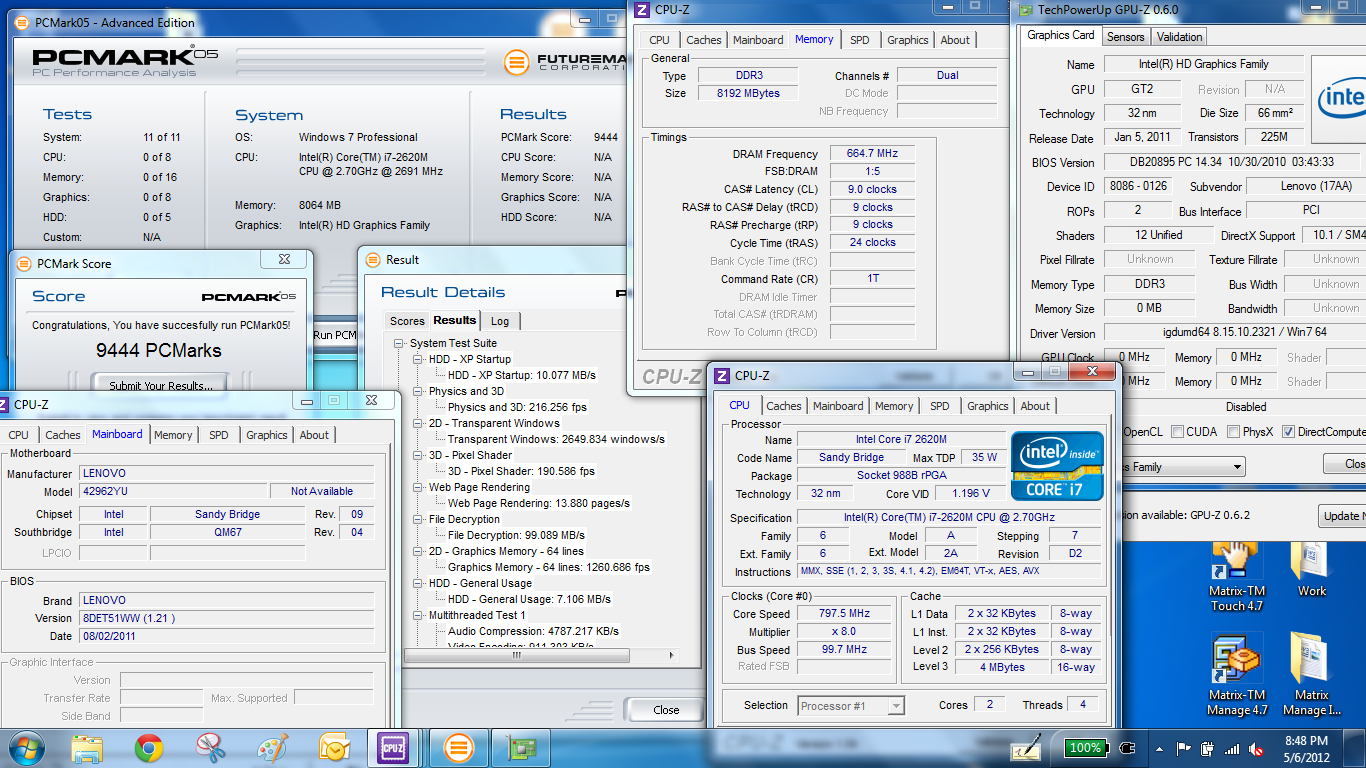Collapse the HDD - XP Startup node
The width and height of the screenshot is (1366, 768).
420,359
